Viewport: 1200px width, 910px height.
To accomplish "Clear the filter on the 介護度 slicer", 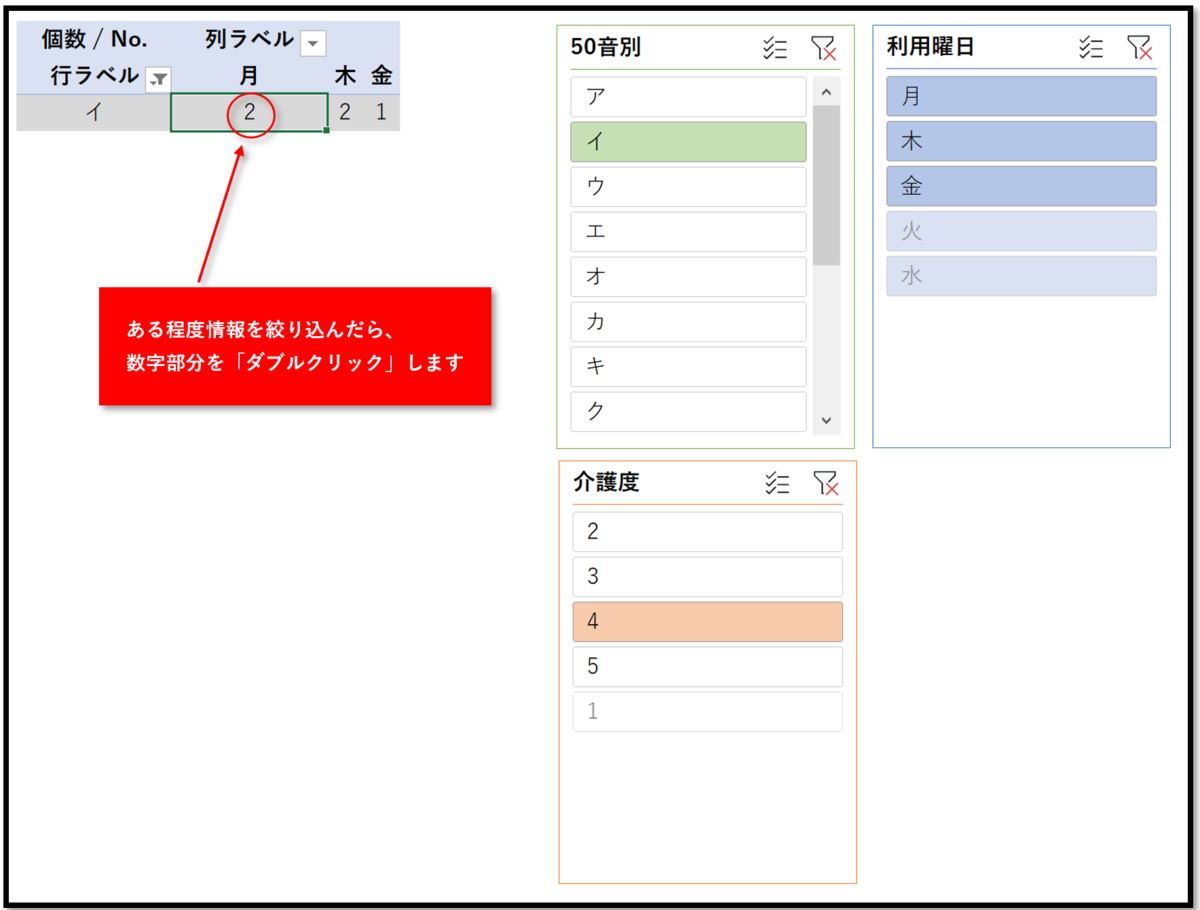I will 826,483.
